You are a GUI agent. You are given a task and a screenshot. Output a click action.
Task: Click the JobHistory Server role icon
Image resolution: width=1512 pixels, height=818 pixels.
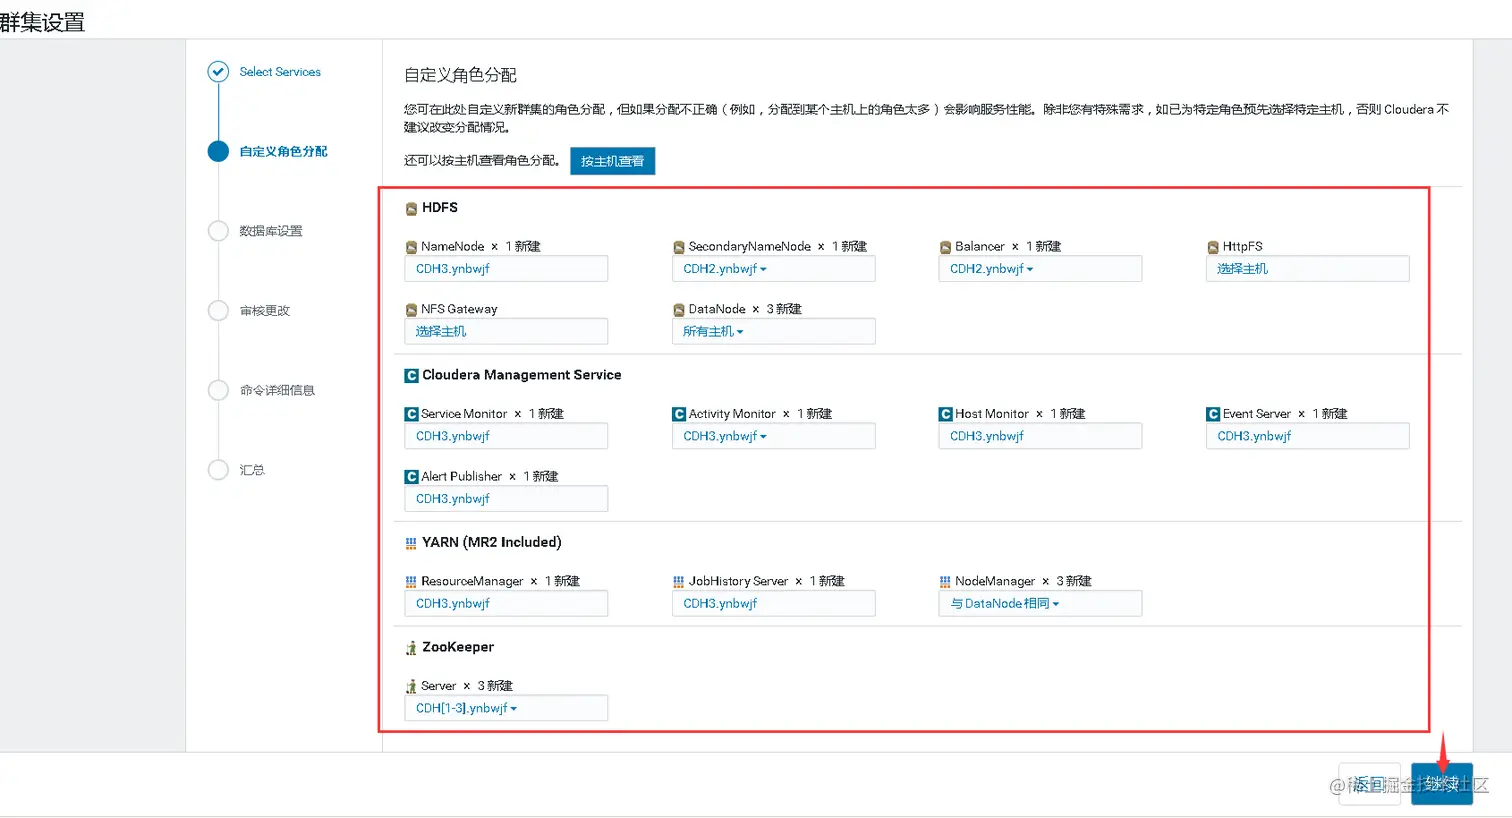coord(679,581)
